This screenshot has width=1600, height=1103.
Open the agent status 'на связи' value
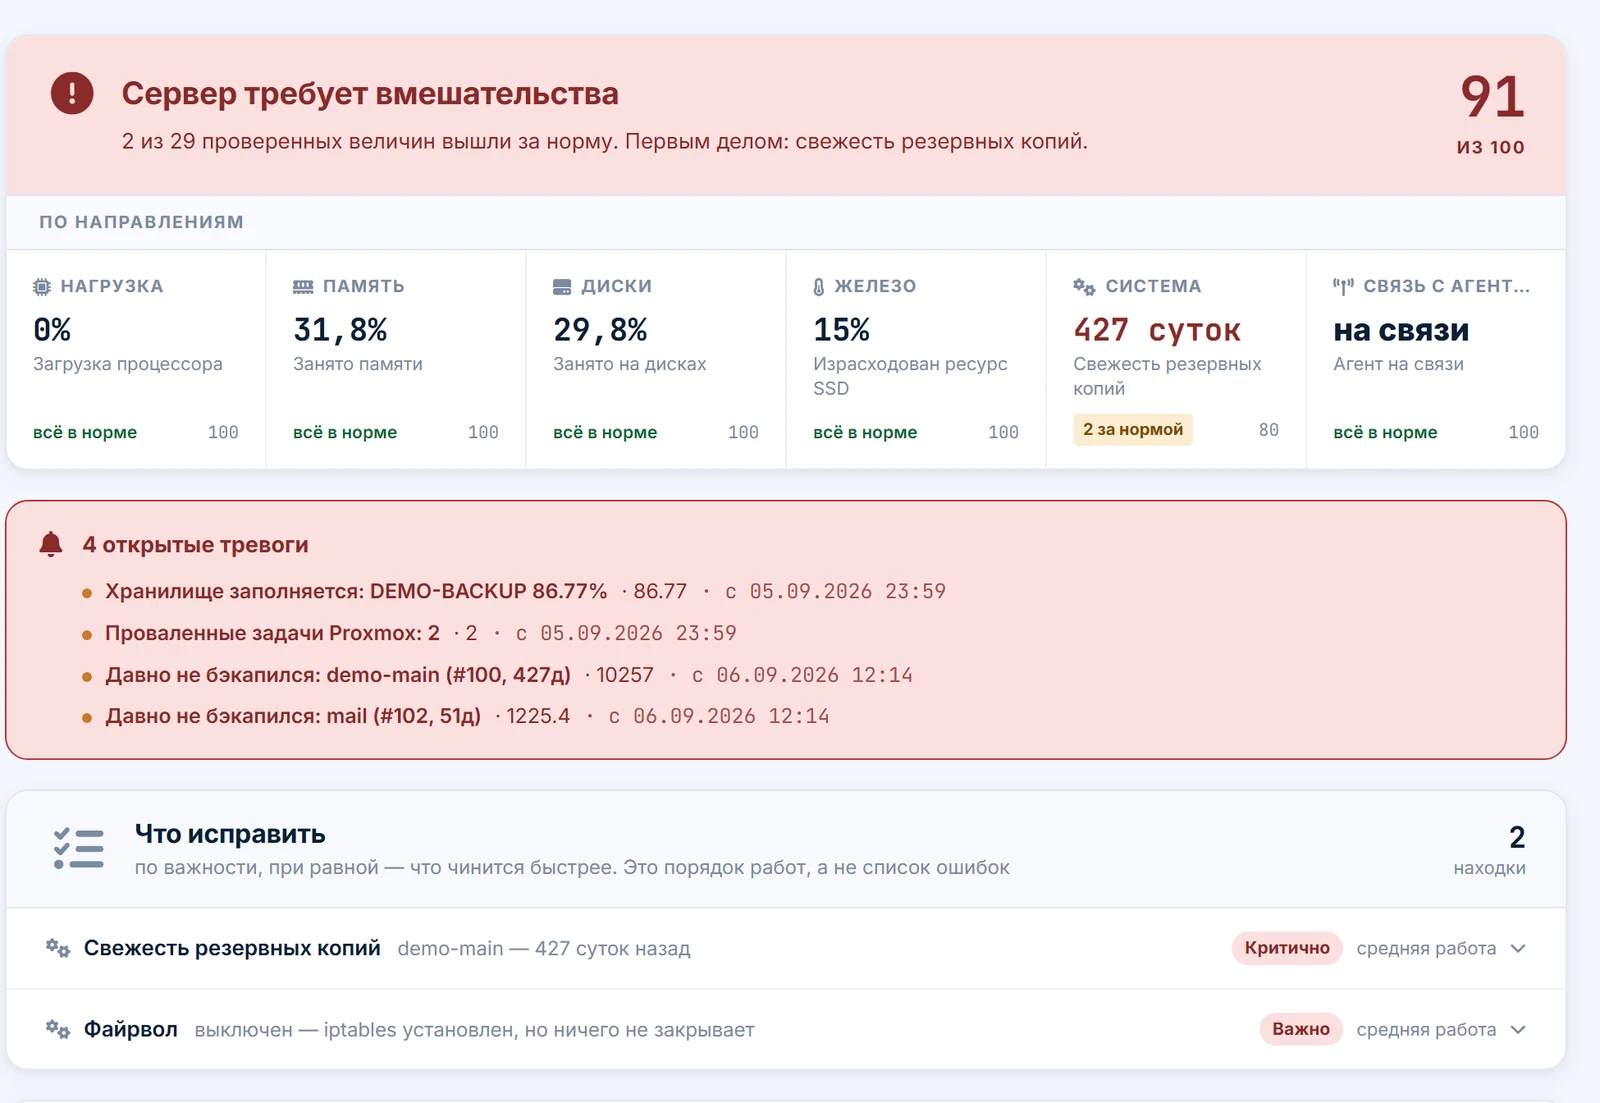coord(1401,330)
